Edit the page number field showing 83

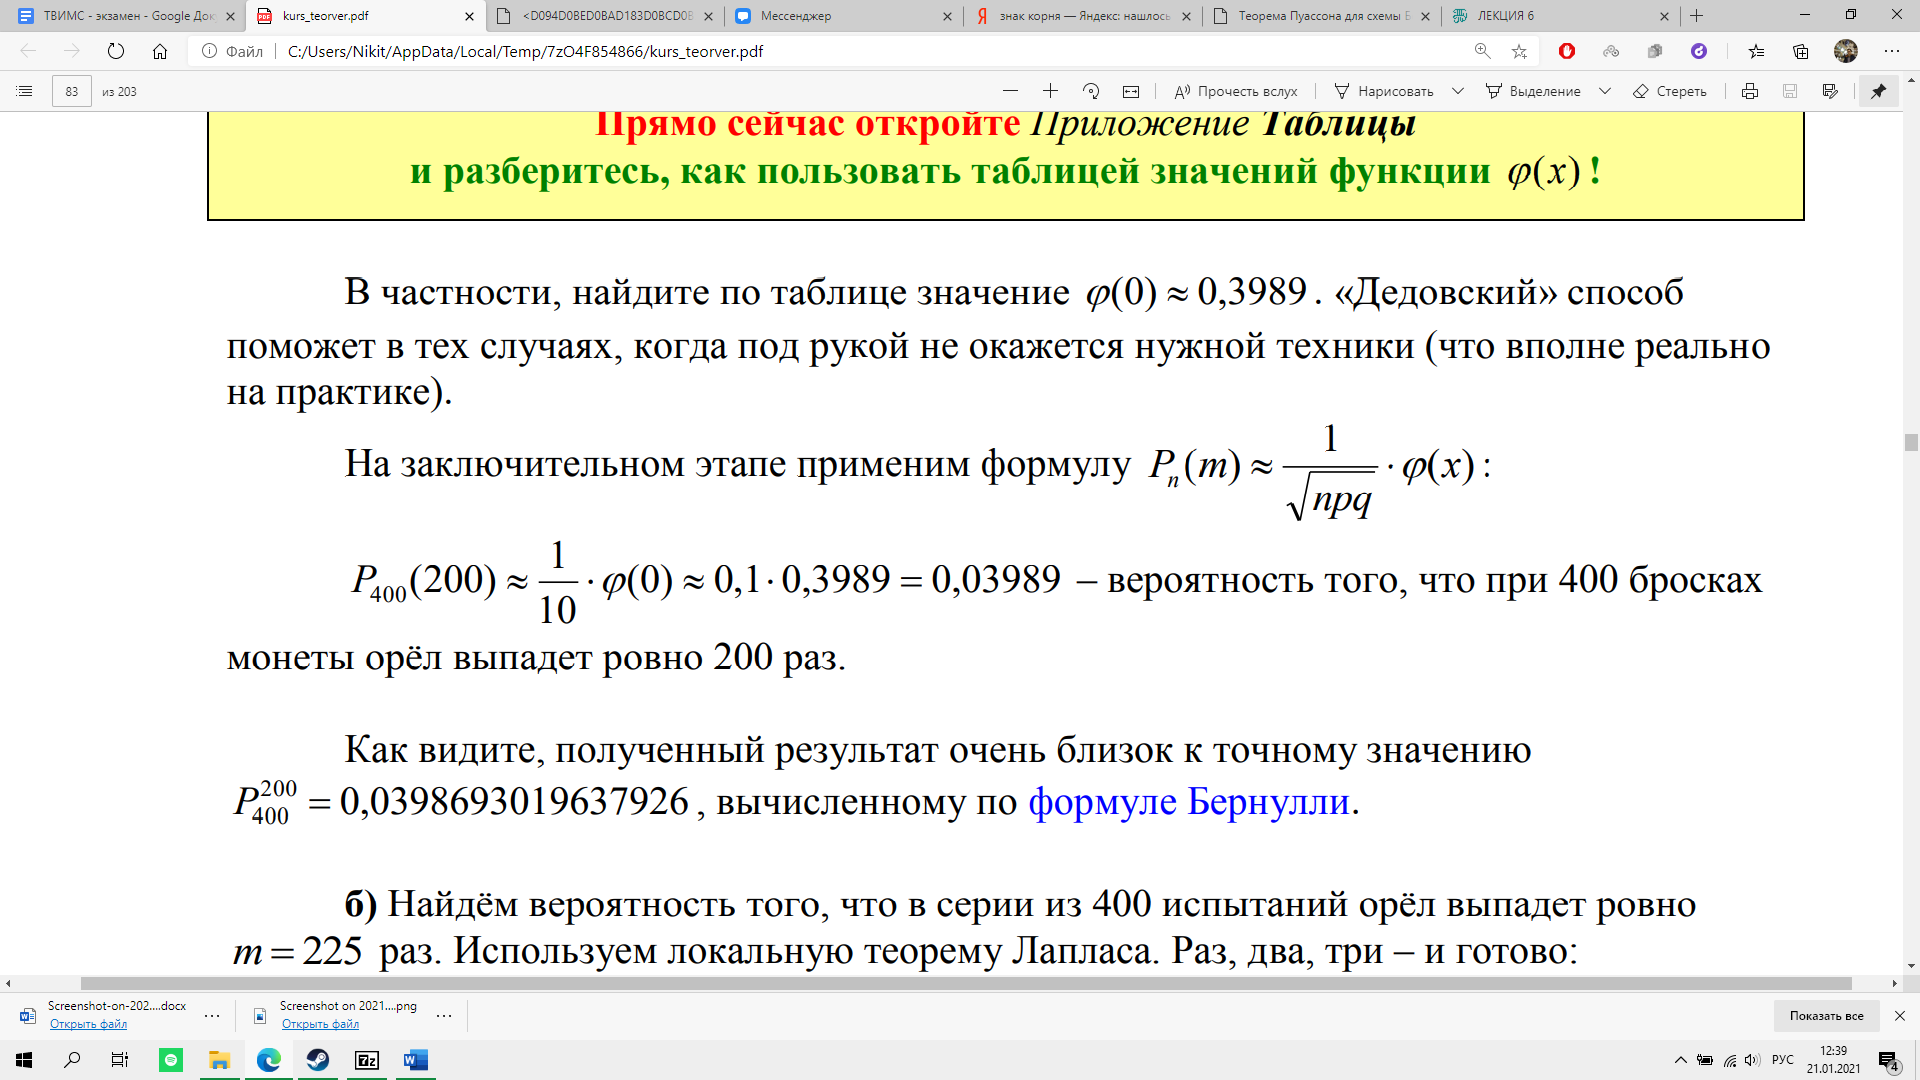pyautogui.click(x=72, y=91)
